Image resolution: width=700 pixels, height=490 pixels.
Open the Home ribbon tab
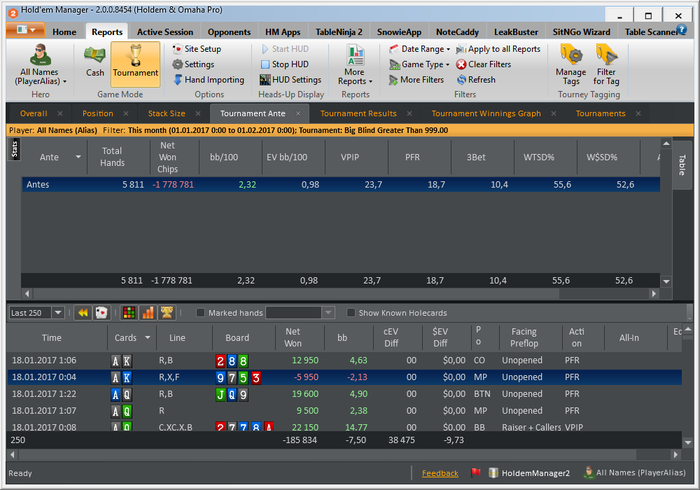point(64,32)
